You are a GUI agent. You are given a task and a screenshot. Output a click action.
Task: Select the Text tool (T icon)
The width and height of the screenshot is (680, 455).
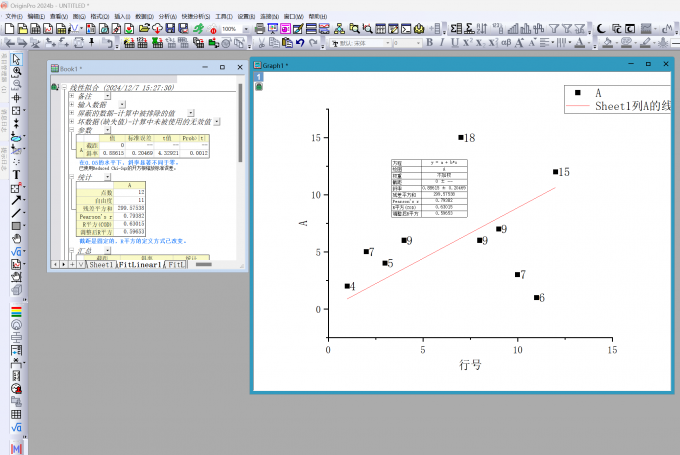tap(16, 174)
